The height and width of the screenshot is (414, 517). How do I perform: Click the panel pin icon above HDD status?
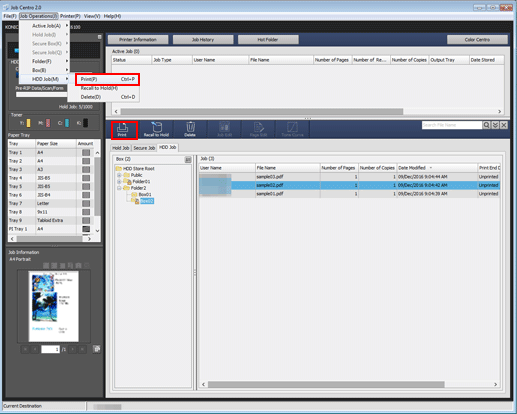pyautogui.click(x=99, y=37)
